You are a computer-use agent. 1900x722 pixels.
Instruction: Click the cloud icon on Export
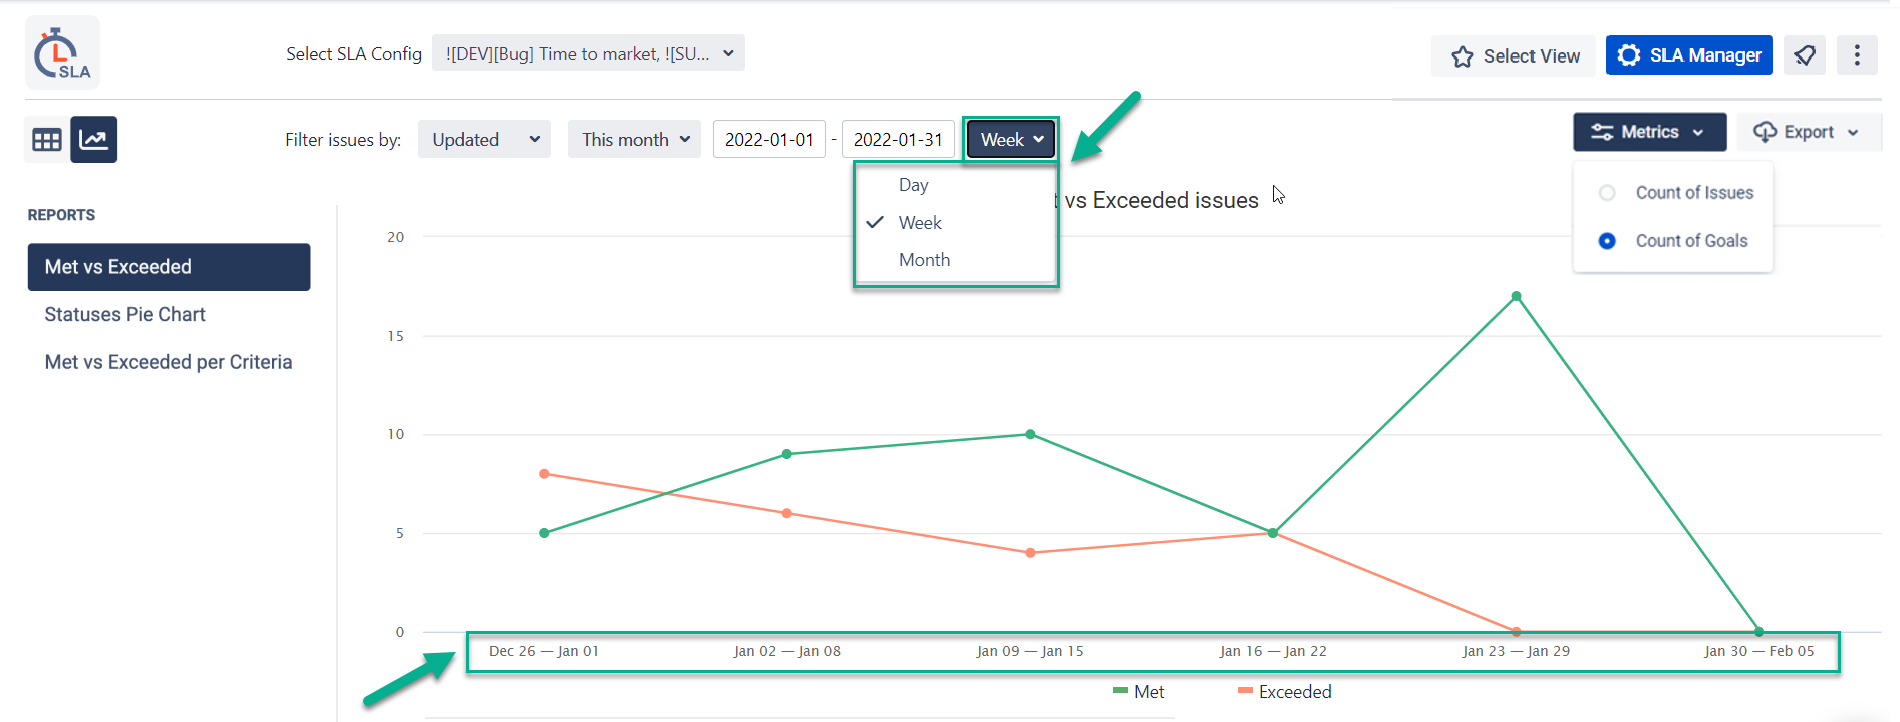tap(1765, 132)
